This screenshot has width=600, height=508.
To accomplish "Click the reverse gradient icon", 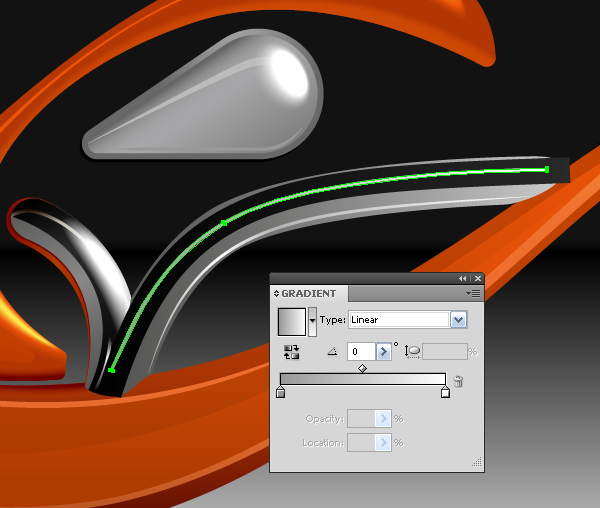I will (292, 352).
